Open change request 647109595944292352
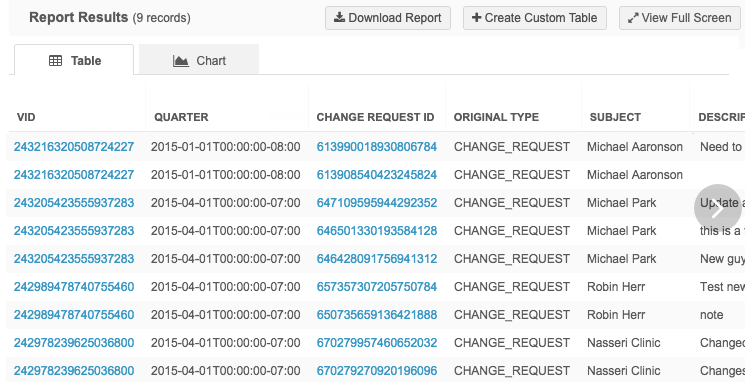The image size is (745, 382). click(x=377, y=203)
